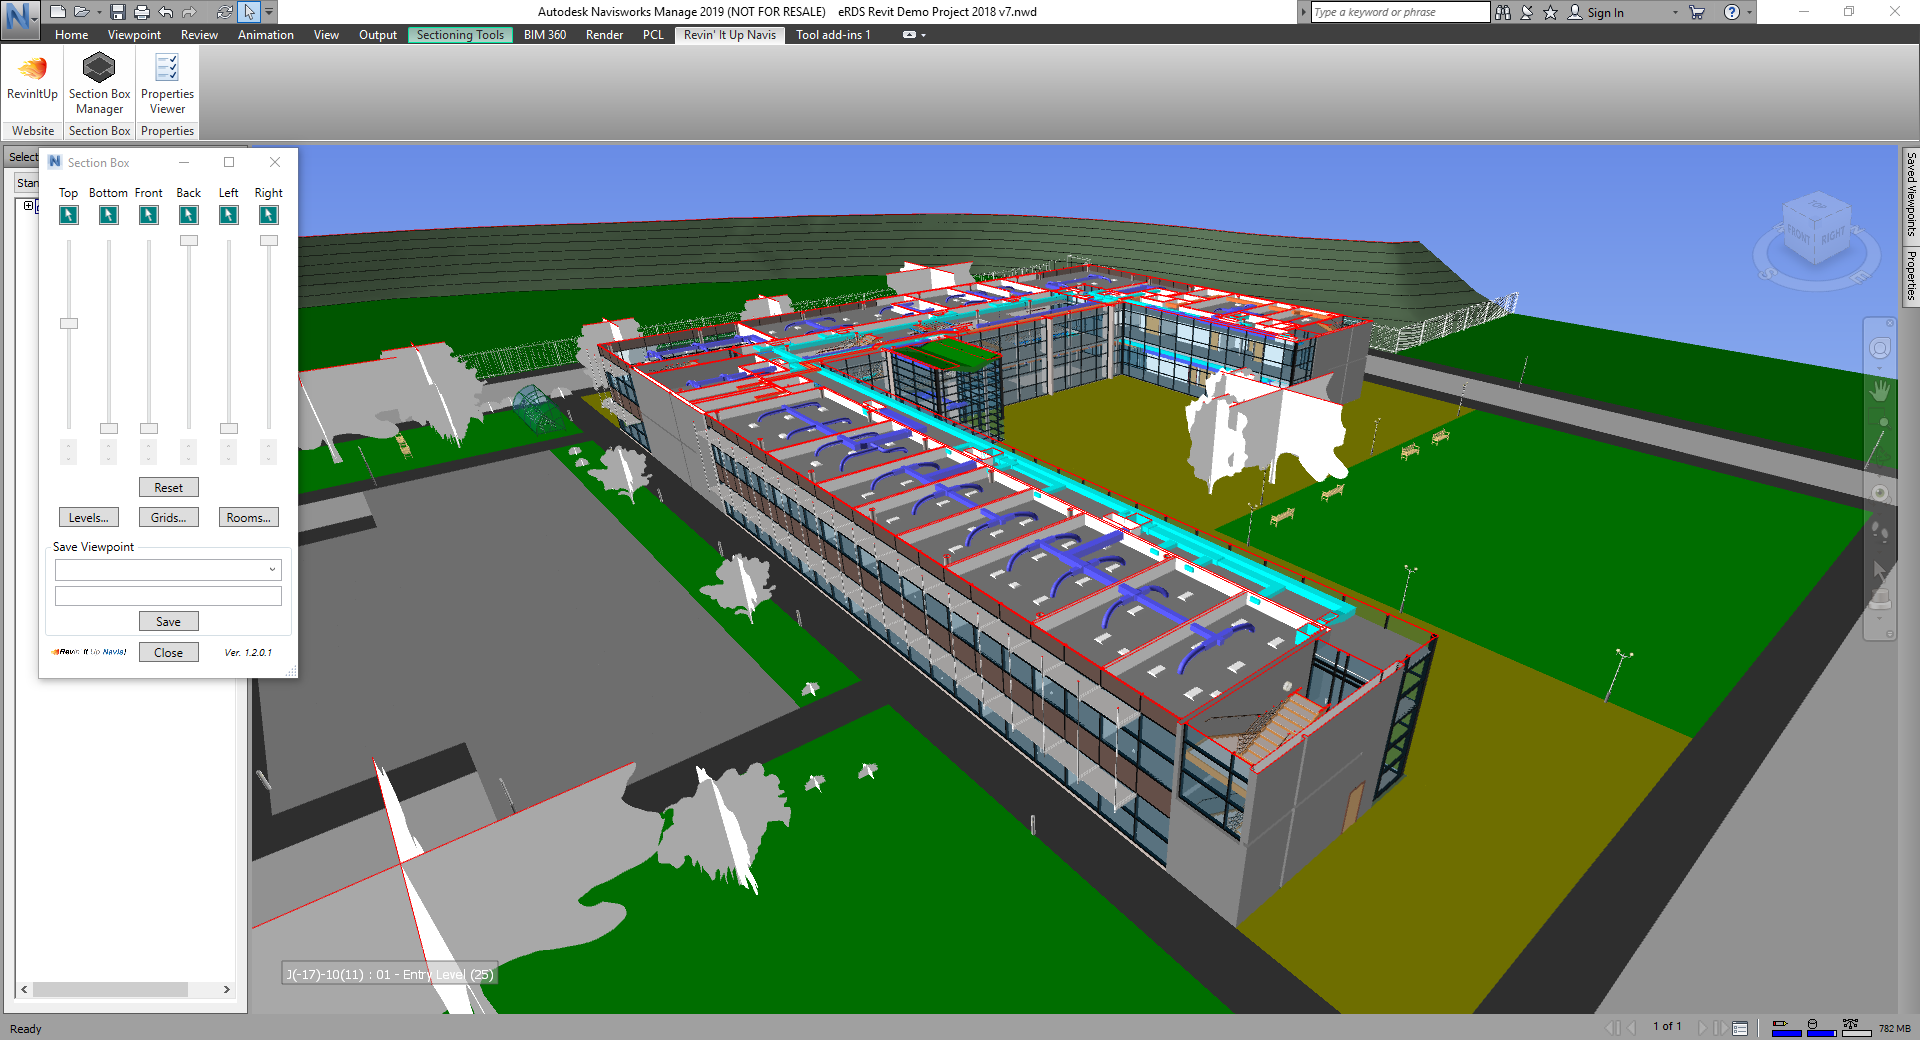Viewport: 1920px width, 1040px height.
Task: Open the Properties docked side panel
Action: tap(1910, 275)
